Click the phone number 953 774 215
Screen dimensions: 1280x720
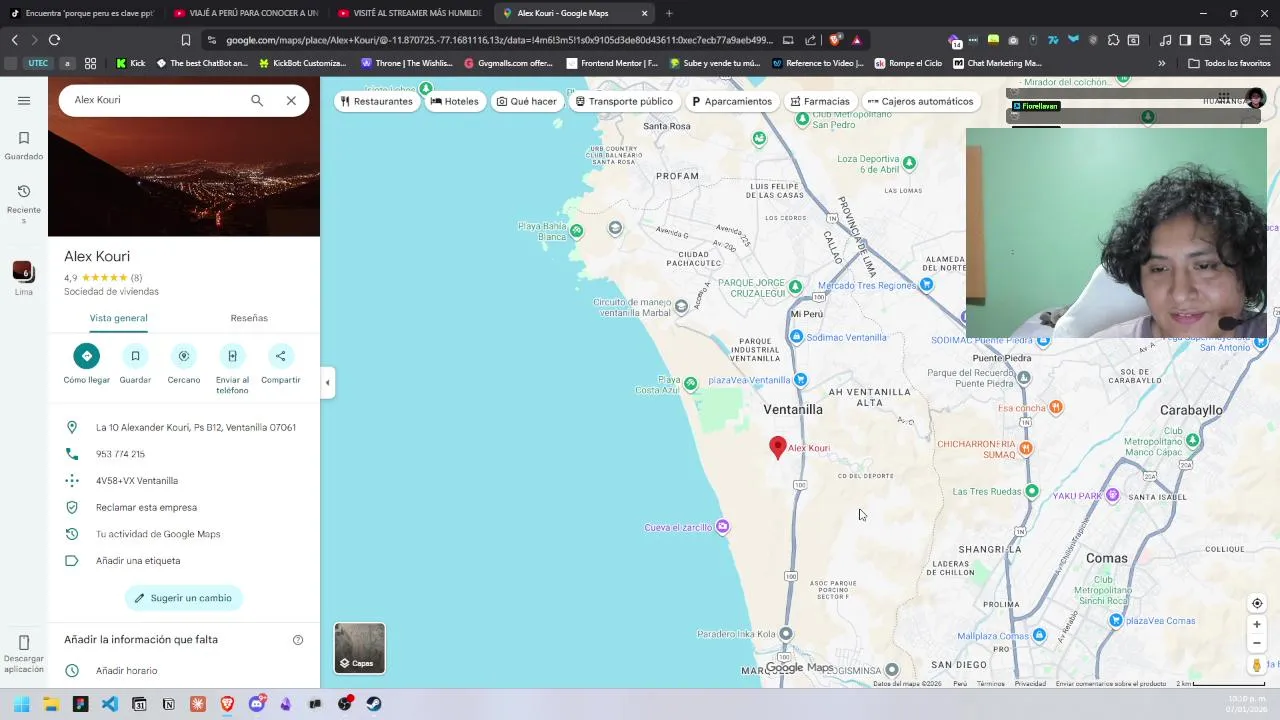(120, 454)
